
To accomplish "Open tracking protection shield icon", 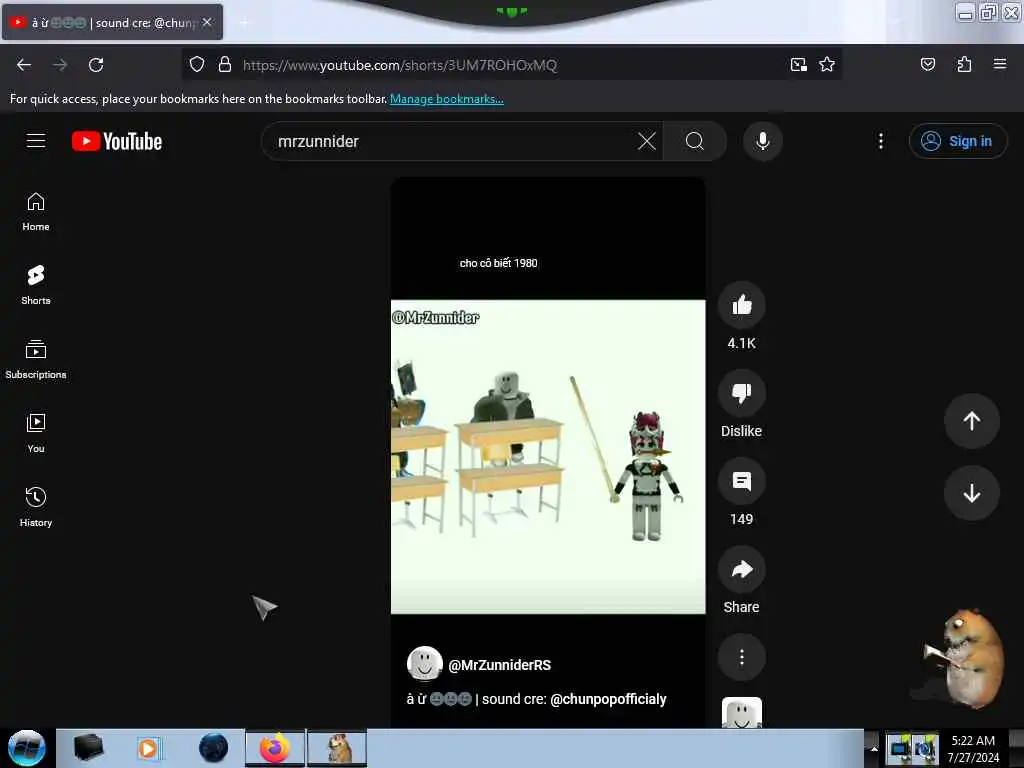I will click(x=197, y=65).
